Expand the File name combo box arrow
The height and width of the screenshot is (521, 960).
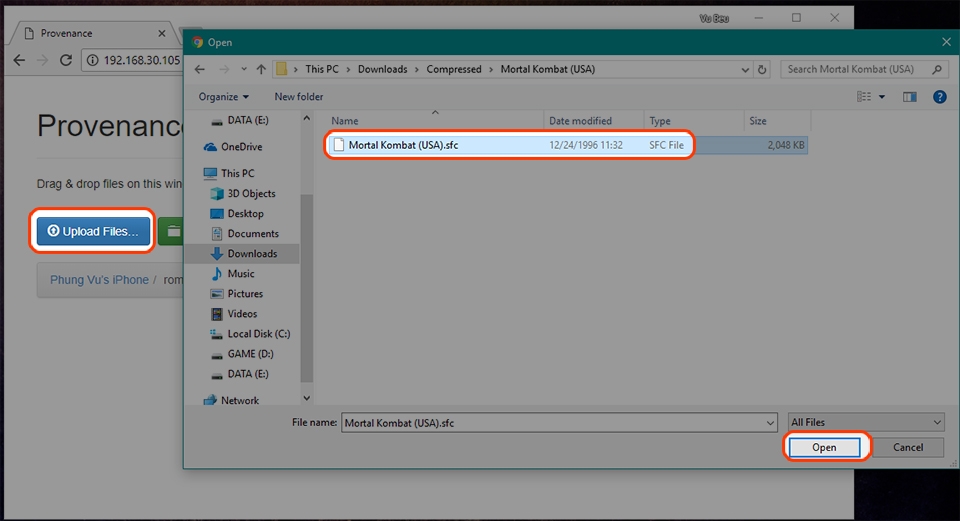click(x=770, y=423)
